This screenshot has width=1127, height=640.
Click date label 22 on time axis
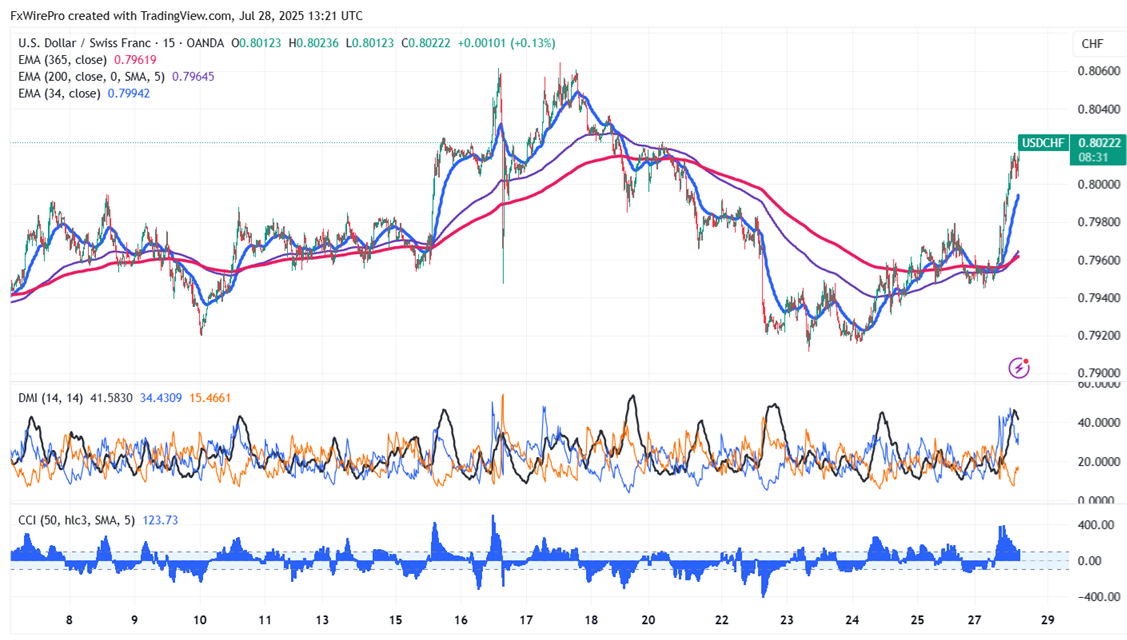point(722,620)
